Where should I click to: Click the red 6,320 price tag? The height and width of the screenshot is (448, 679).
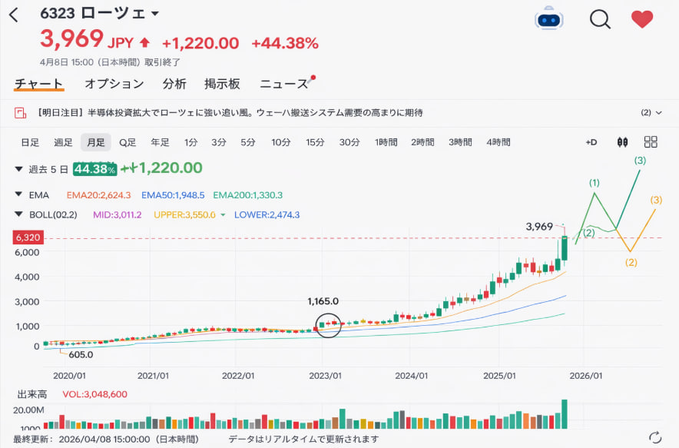(x=28, y=237)
